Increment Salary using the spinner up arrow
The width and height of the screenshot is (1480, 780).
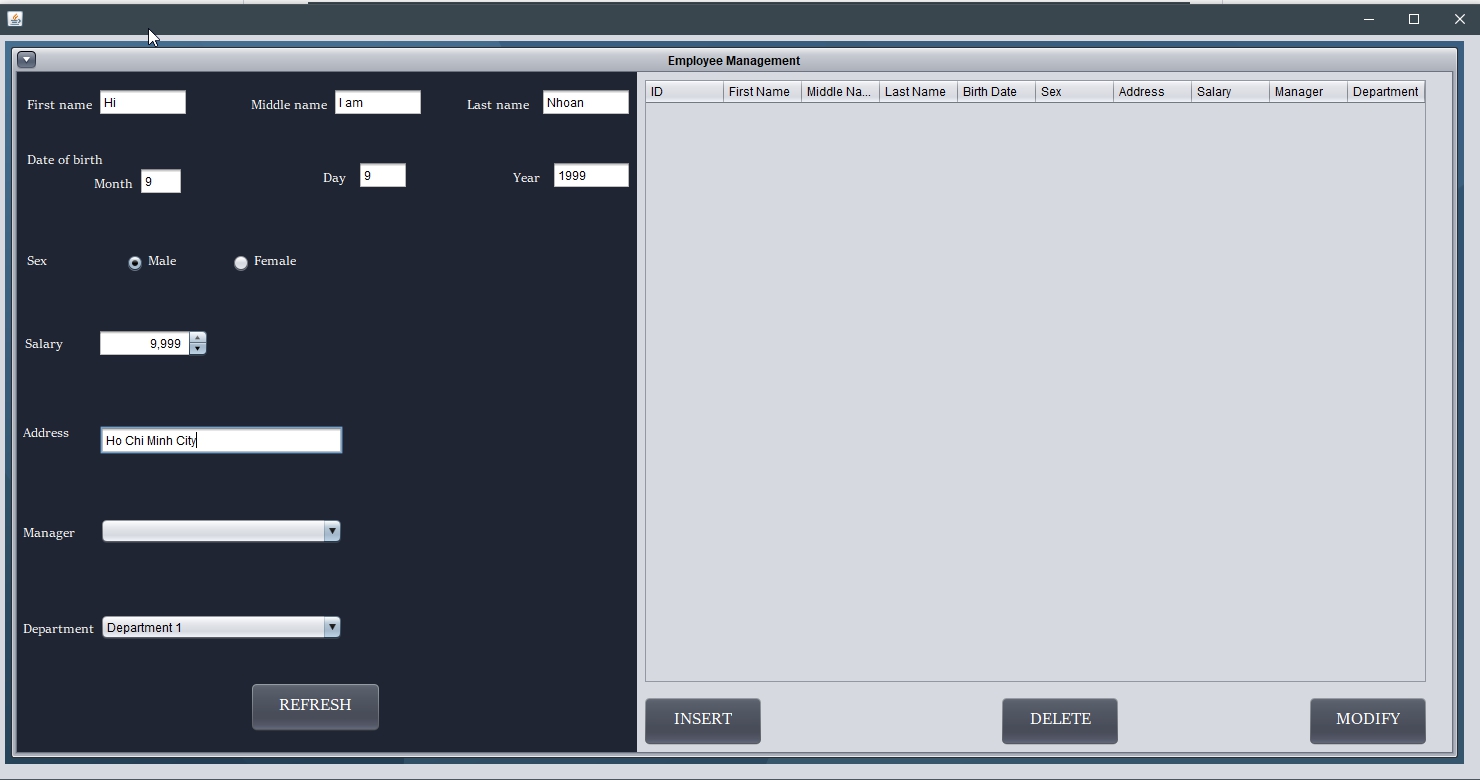(x=197, y=338)
